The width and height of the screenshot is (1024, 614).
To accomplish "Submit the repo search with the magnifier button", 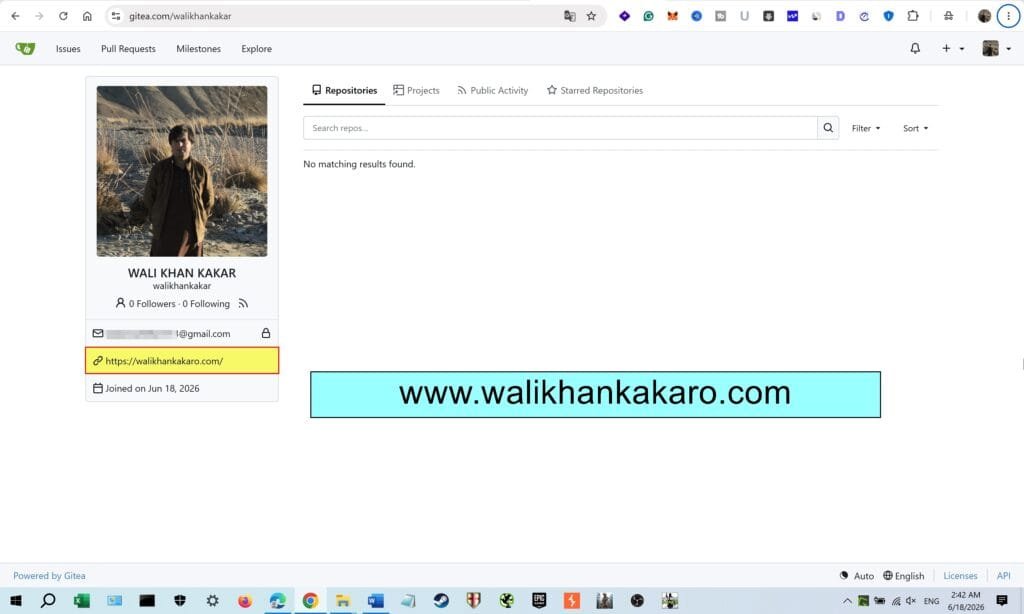I will pos(827,128).
